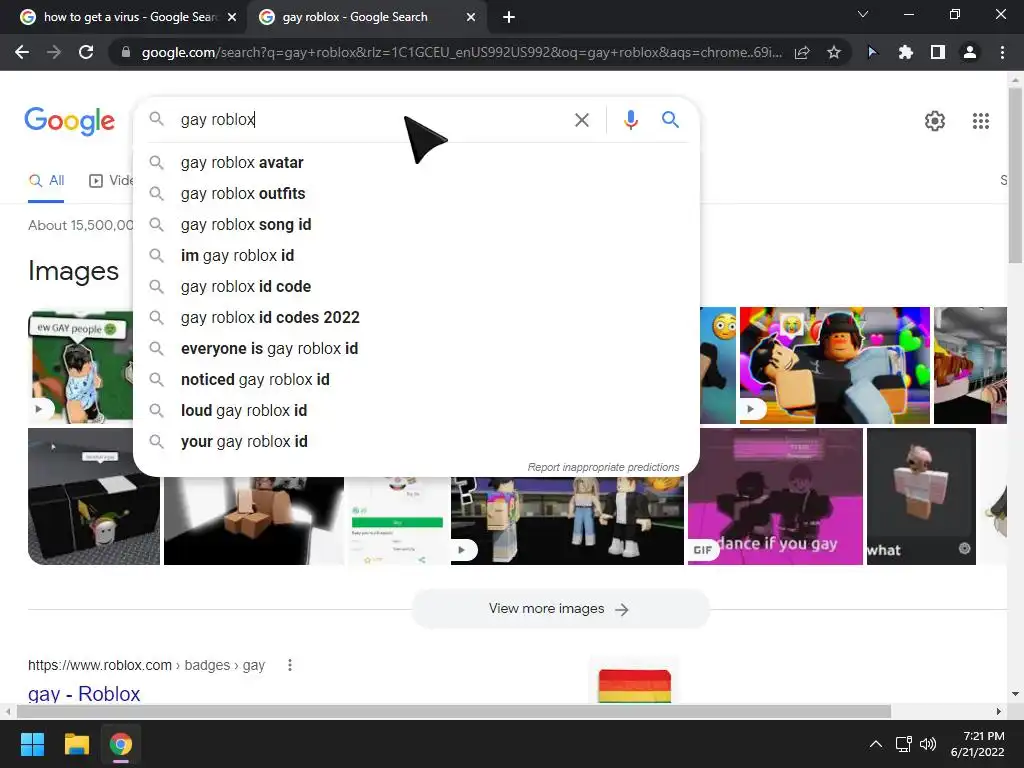Choose suggestion "noticed gay roblox id"

coord(416,379)
